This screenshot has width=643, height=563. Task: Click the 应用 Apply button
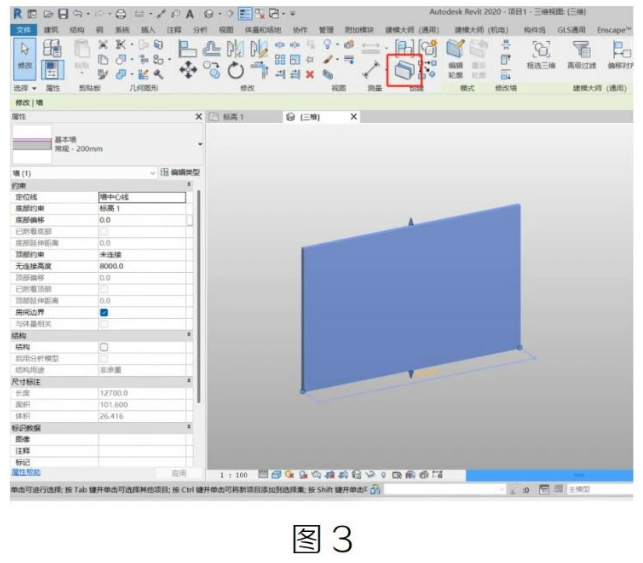pyautogui.click(x=179, y=474)
